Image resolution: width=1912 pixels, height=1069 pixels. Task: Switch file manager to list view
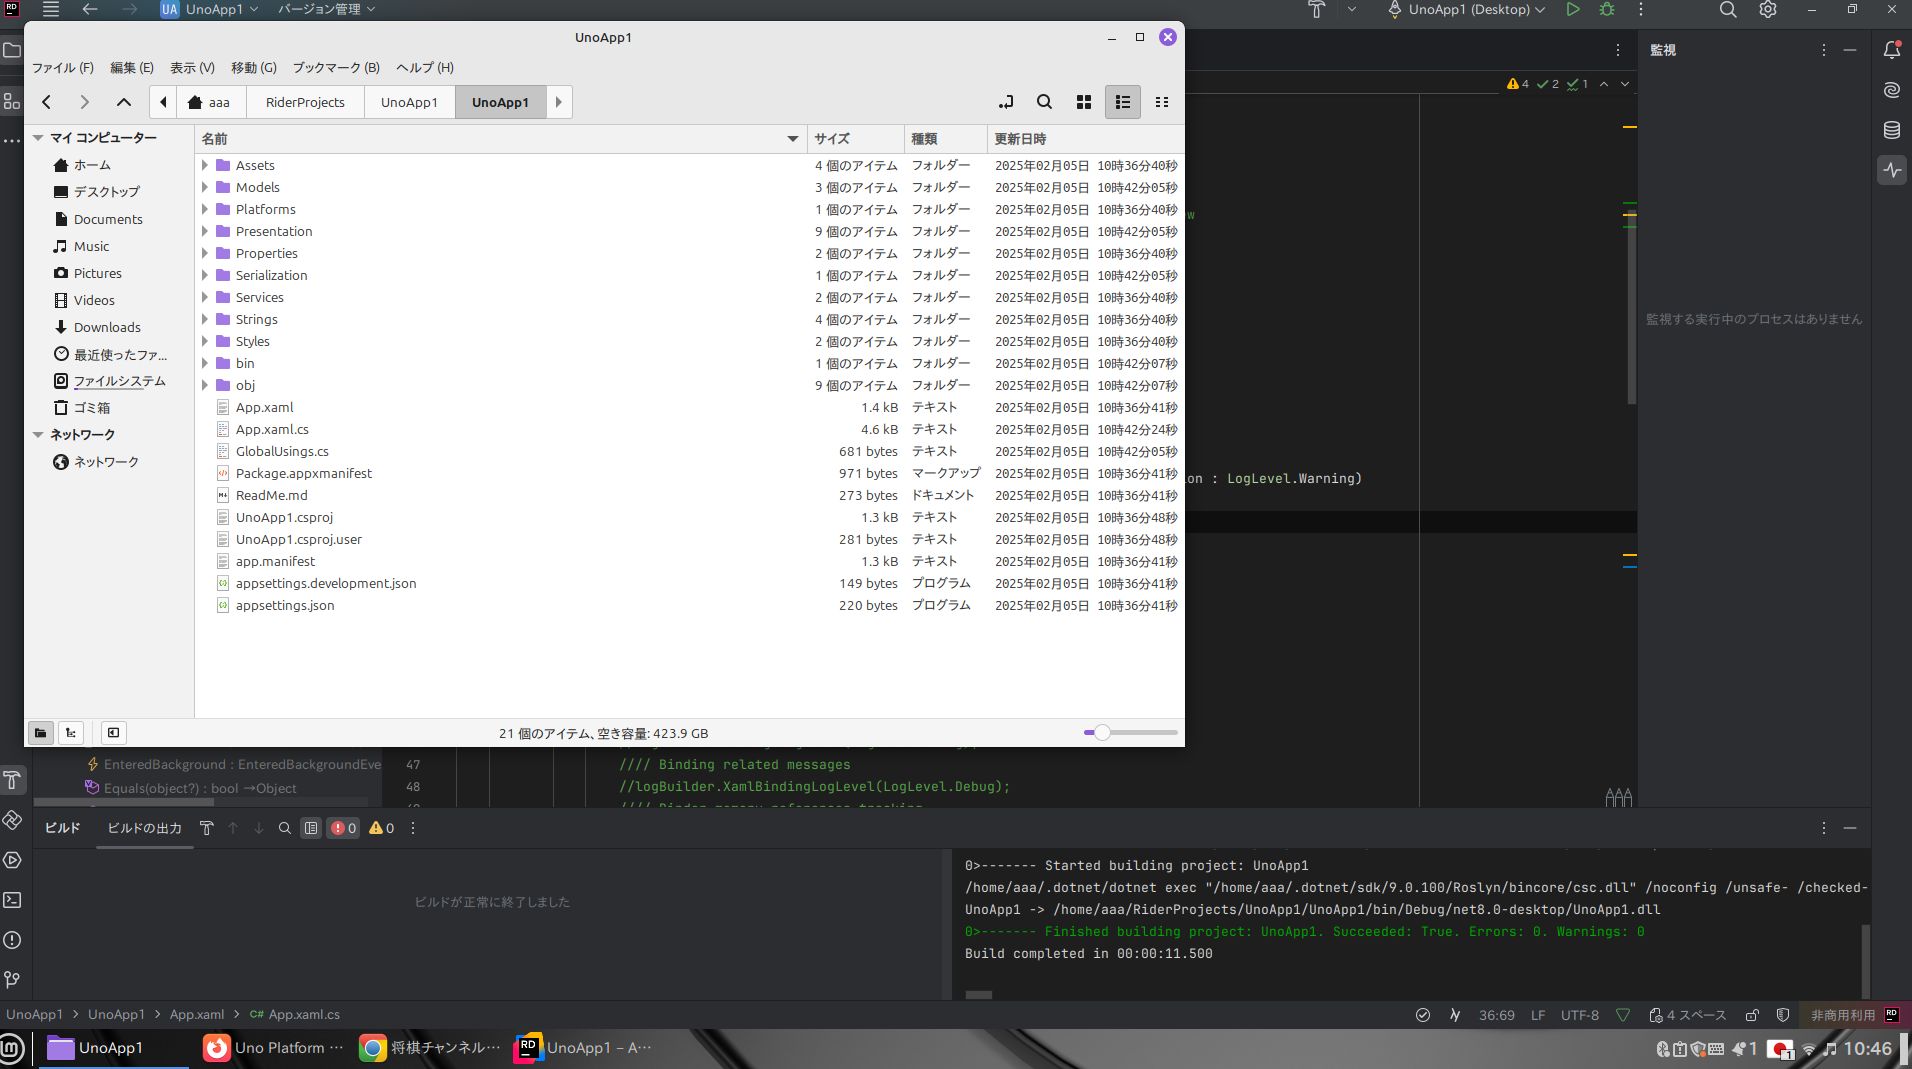[1123, 102]
